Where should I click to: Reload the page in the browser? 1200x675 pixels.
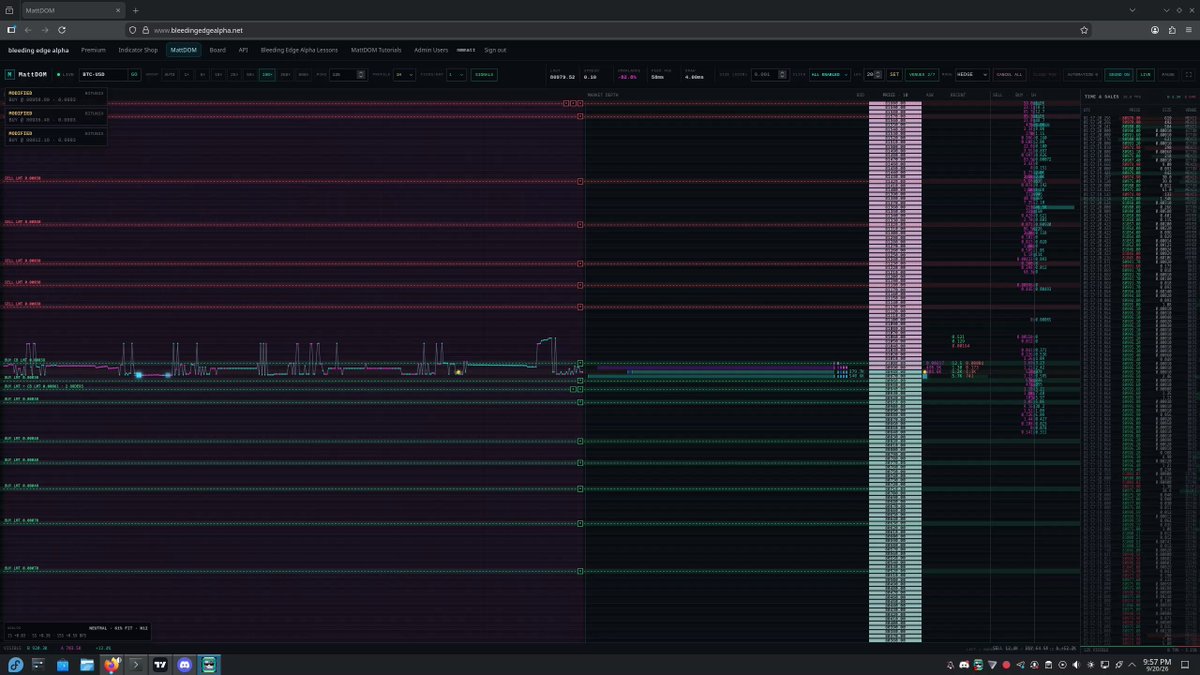(x=62, y=30)
